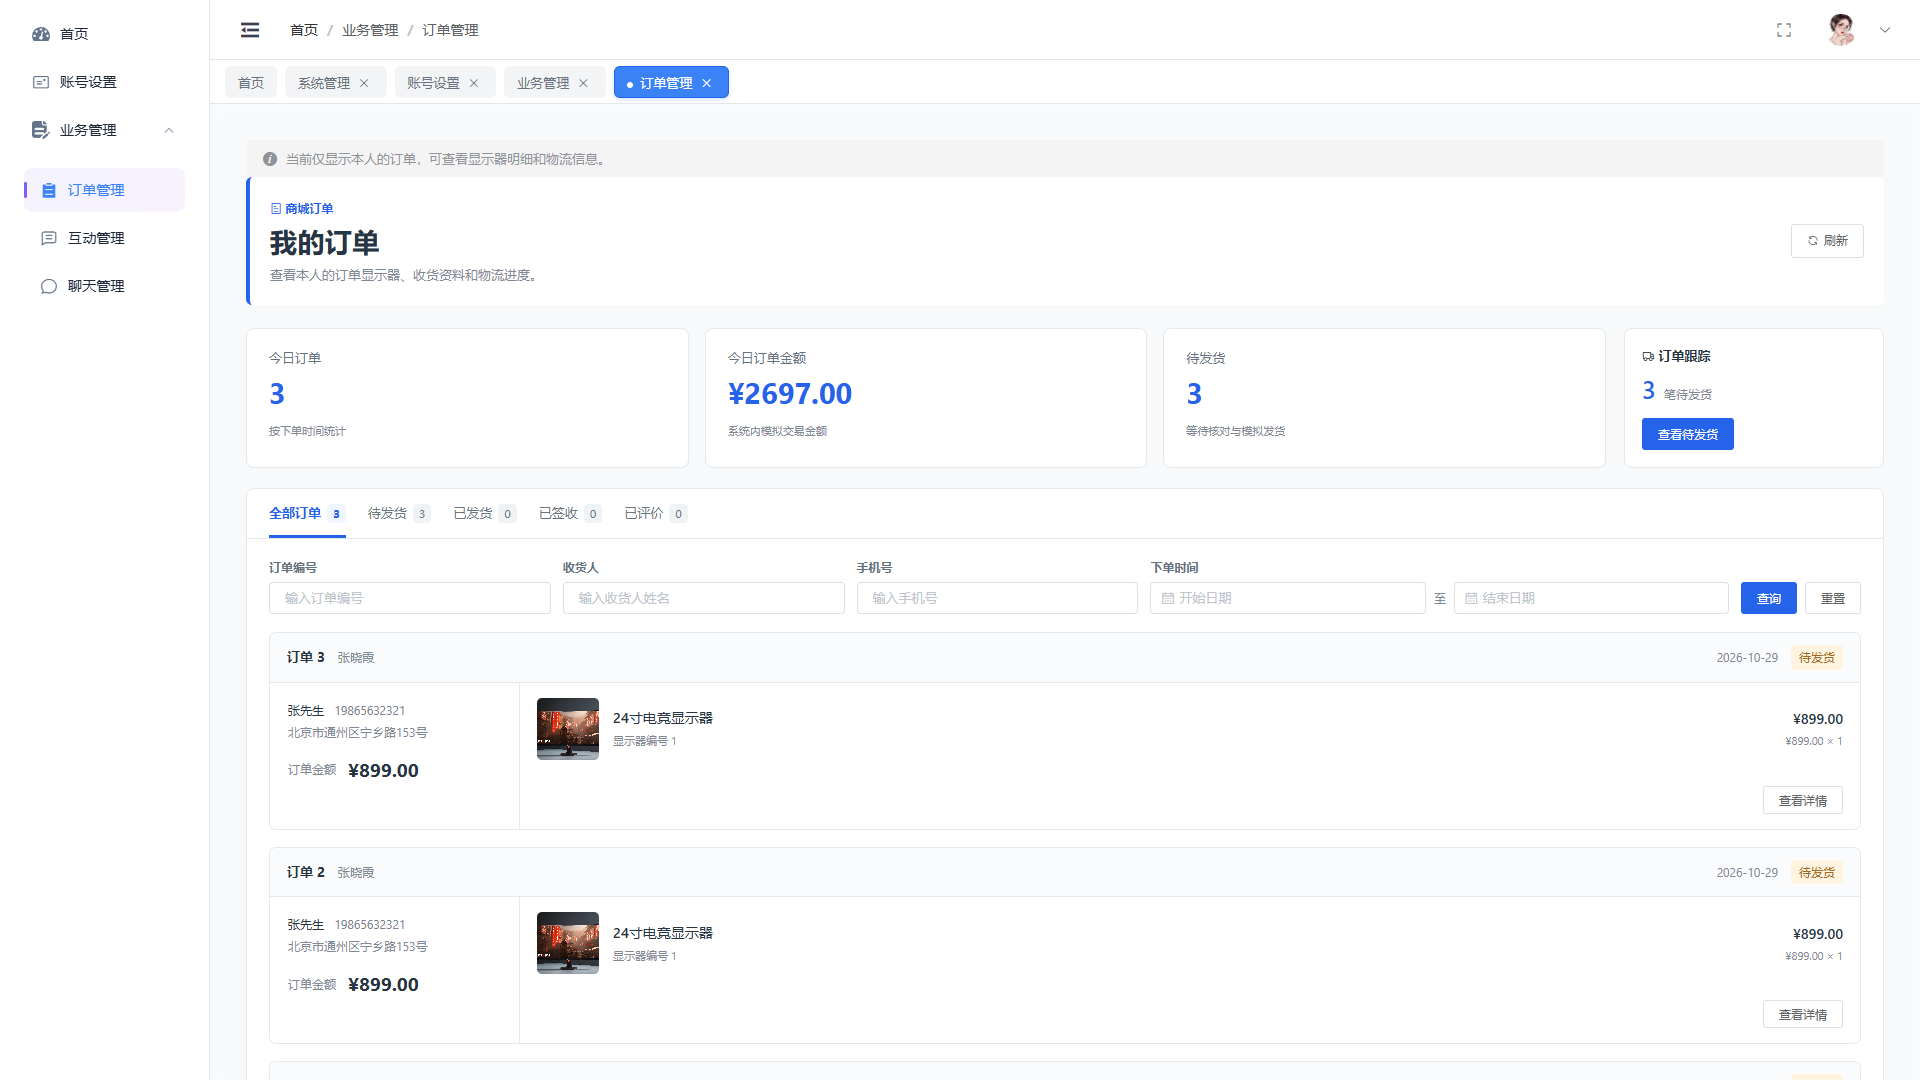Close the 业务管理 tab

(584, 83)
